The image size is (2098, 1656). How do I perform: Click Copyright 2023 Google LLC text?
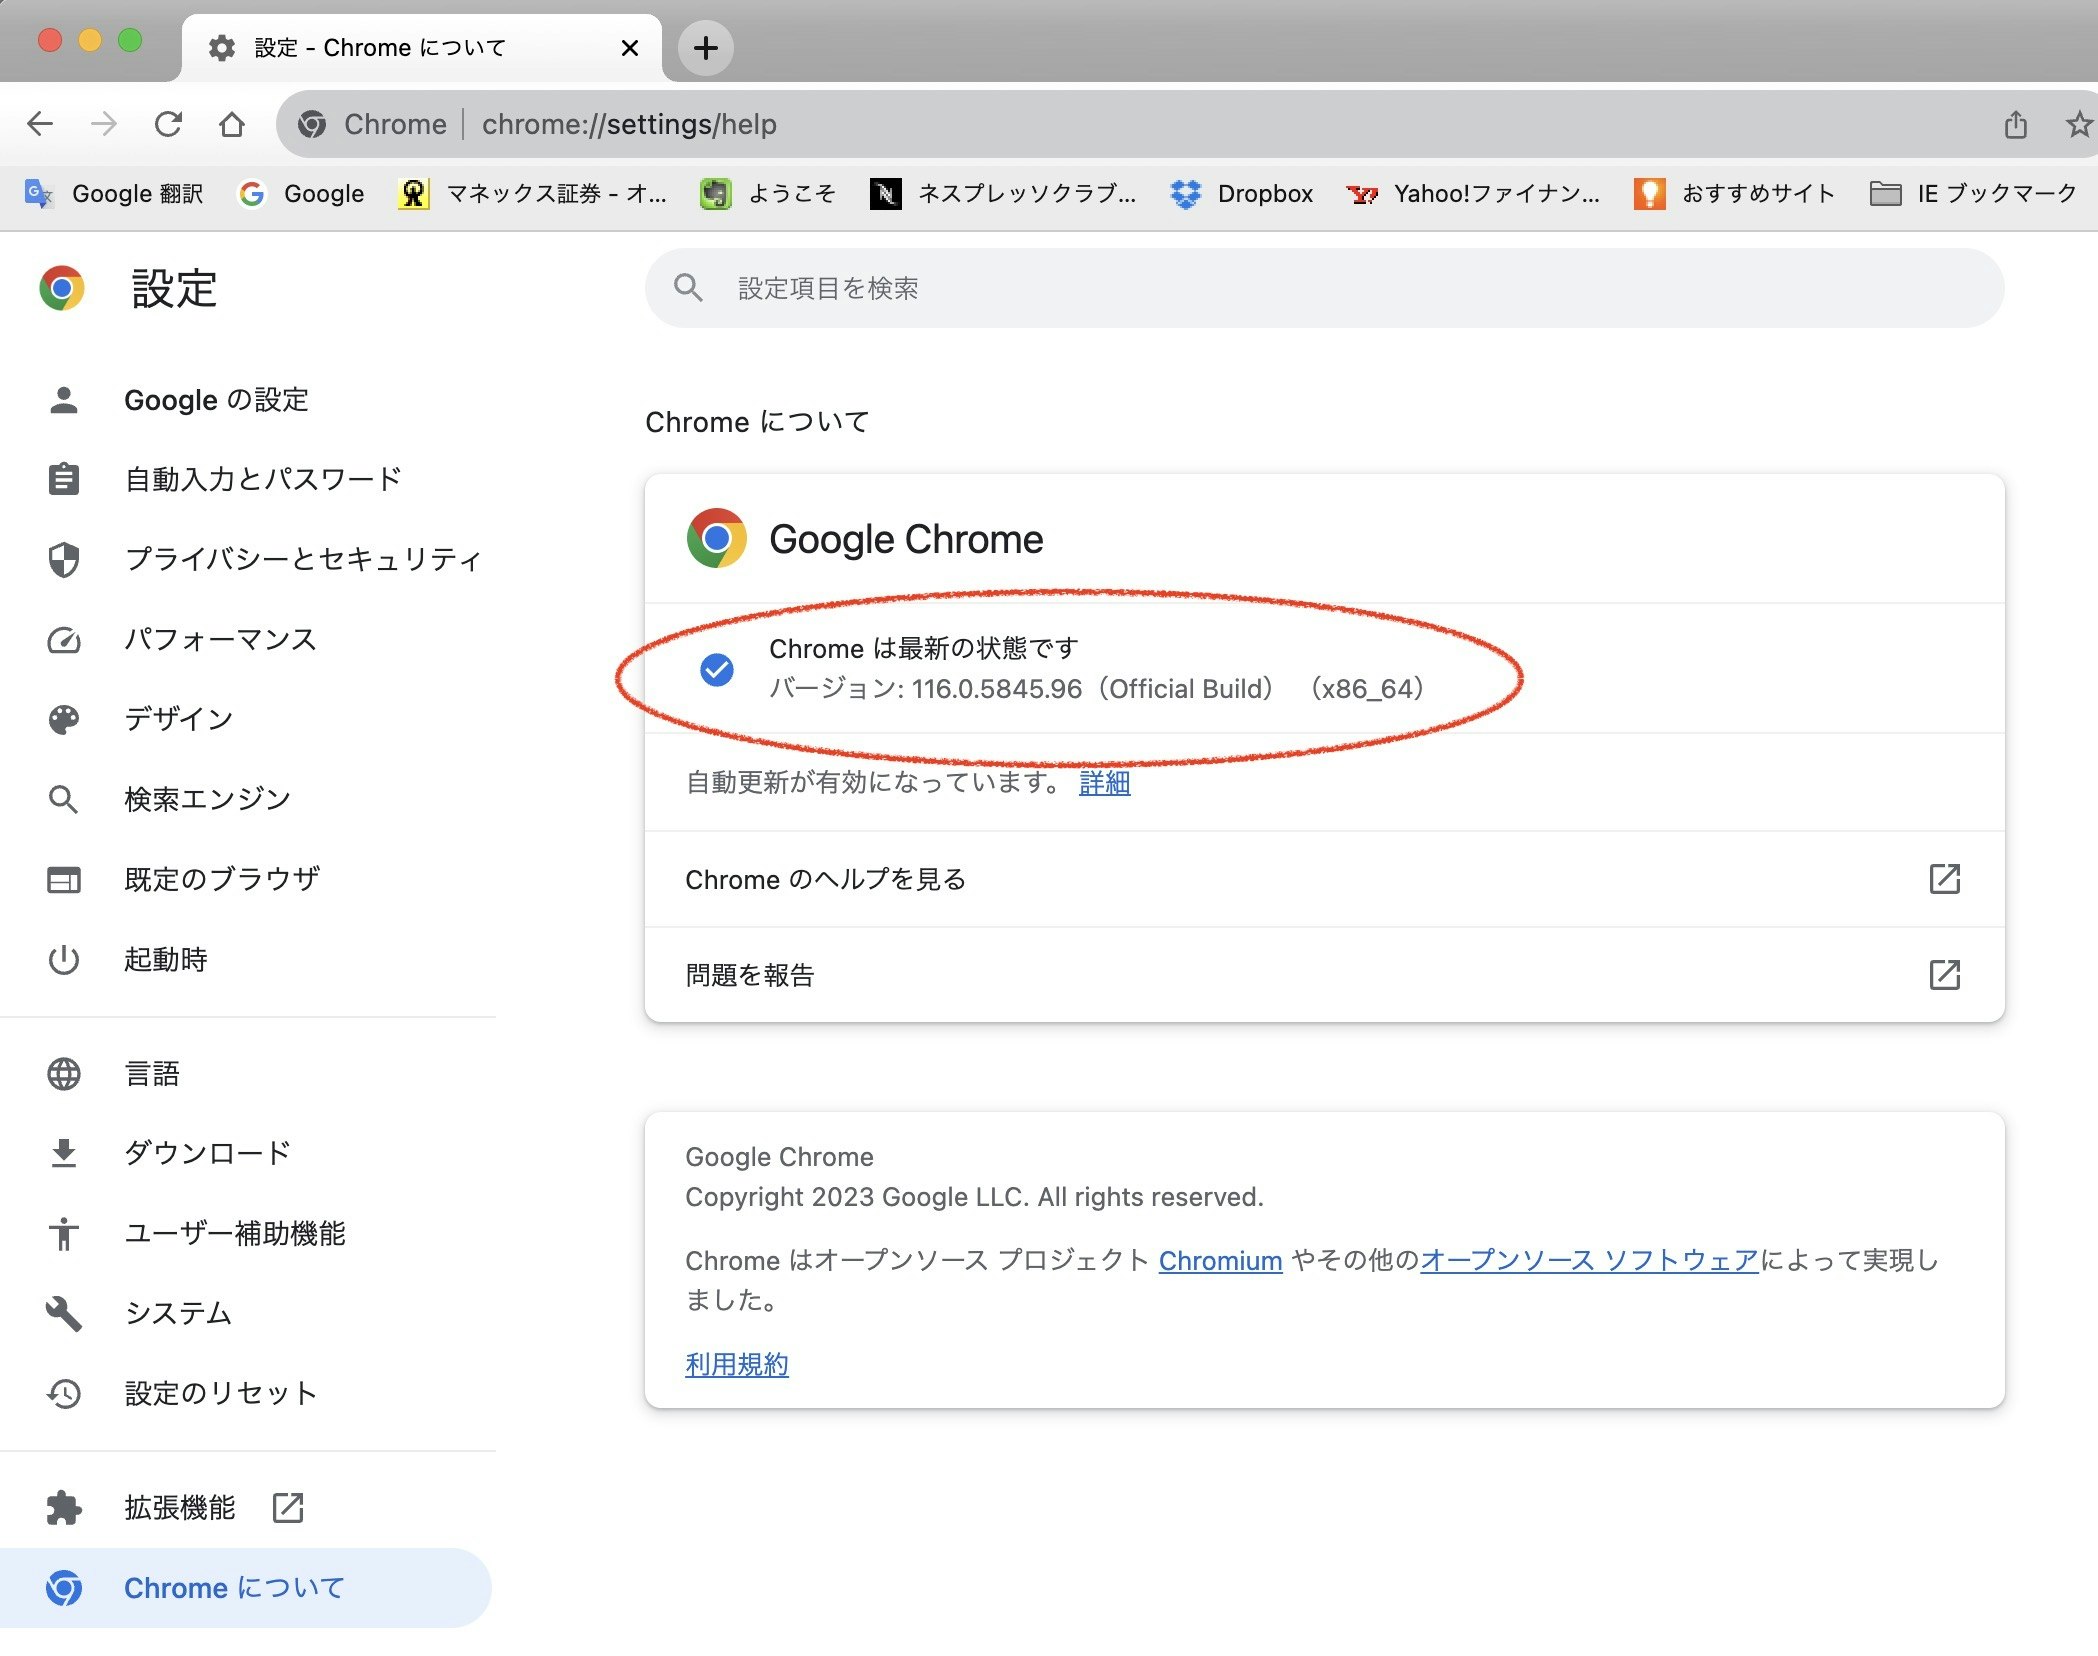click(x=974, y=1197)
